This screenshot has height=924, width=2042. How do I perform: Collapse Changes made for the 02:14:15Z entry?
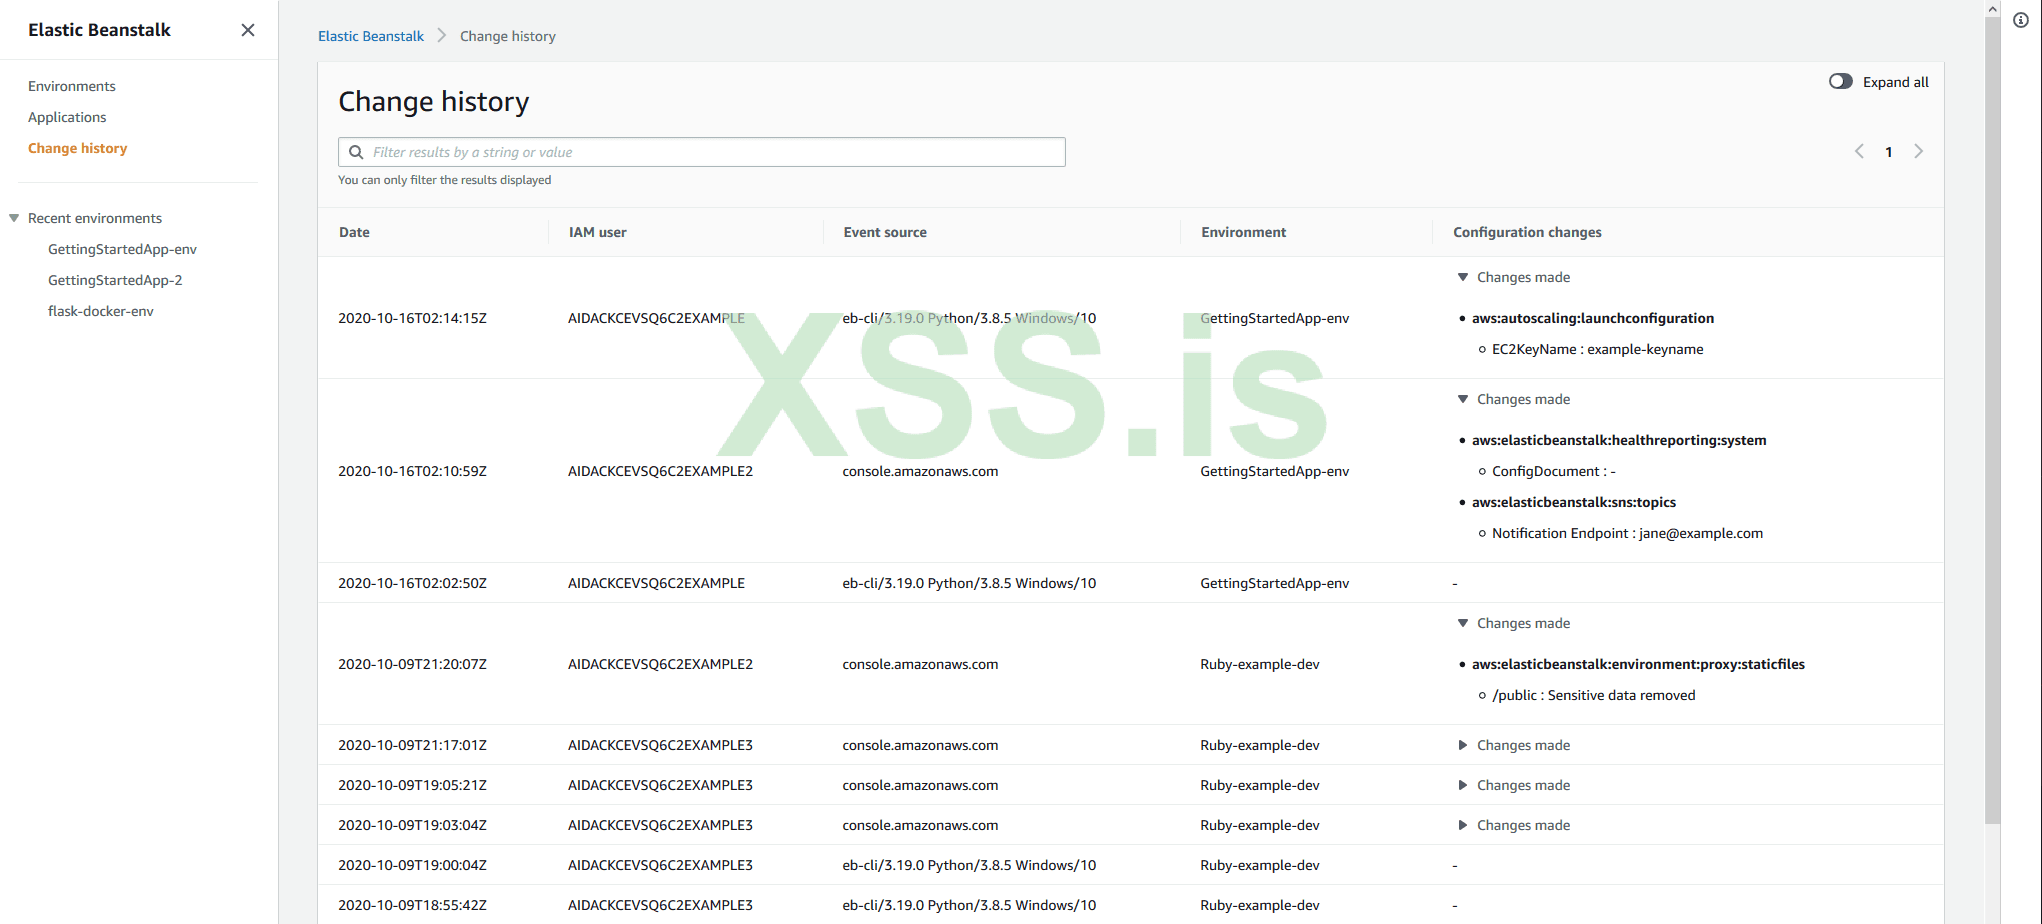(1463, 277)
